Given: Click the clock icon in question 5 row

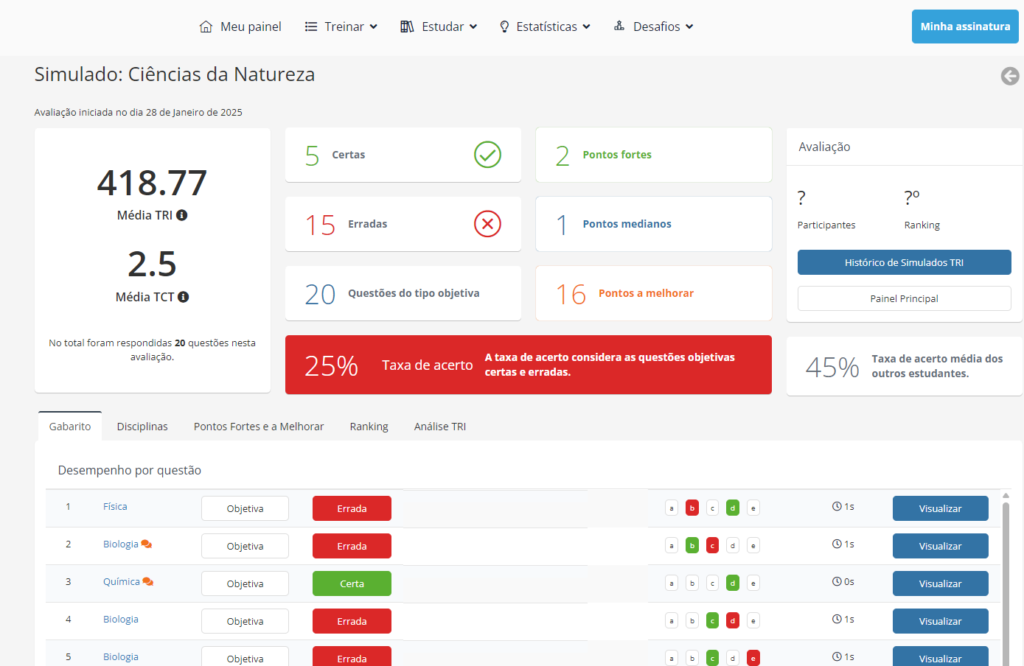Looking at the screenshot, I should [x=837, y=657].
